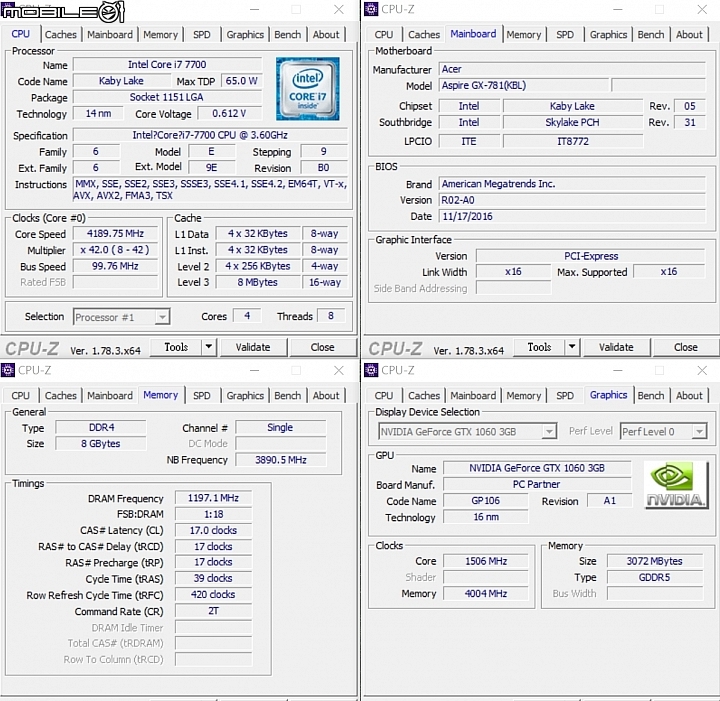Click GPU memory size 3072 MBytes

point(655,561)
